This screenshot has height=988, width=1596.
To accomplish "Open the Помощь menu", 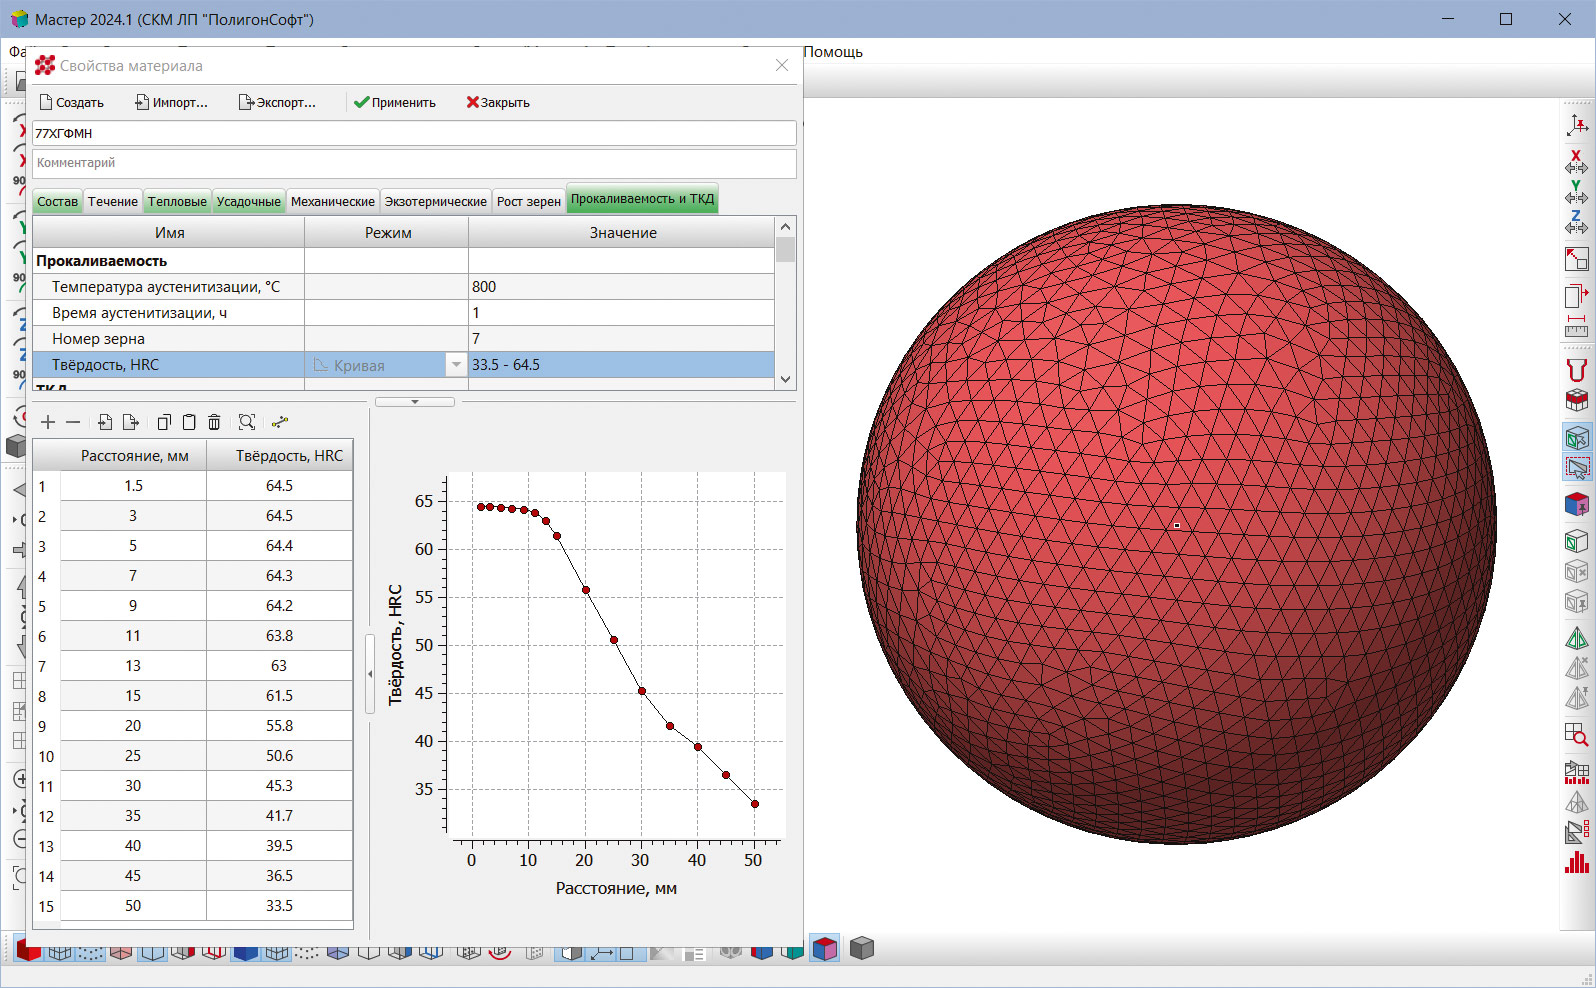I will point(832,52).
